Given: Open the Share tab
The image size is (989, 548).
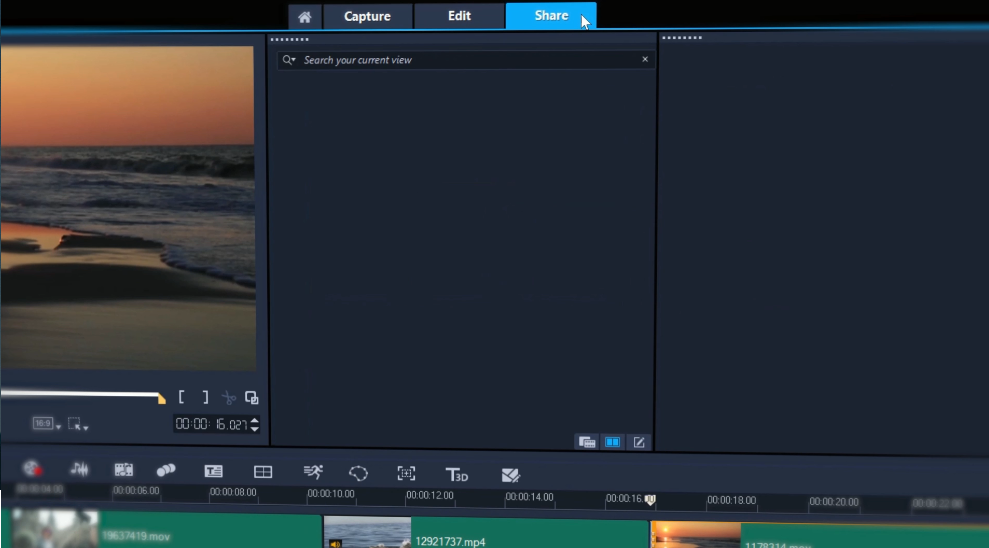Looking at the screenshot, I should [x=551, y=16].
